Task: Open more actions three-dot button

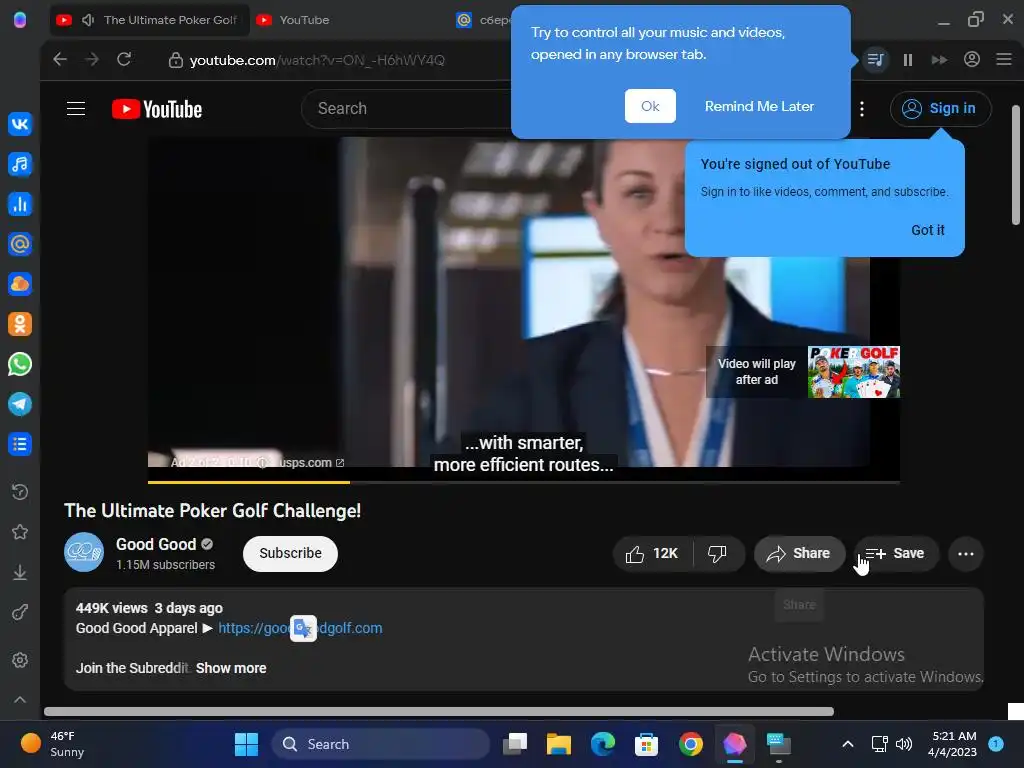Action: (x=965, y=554)
